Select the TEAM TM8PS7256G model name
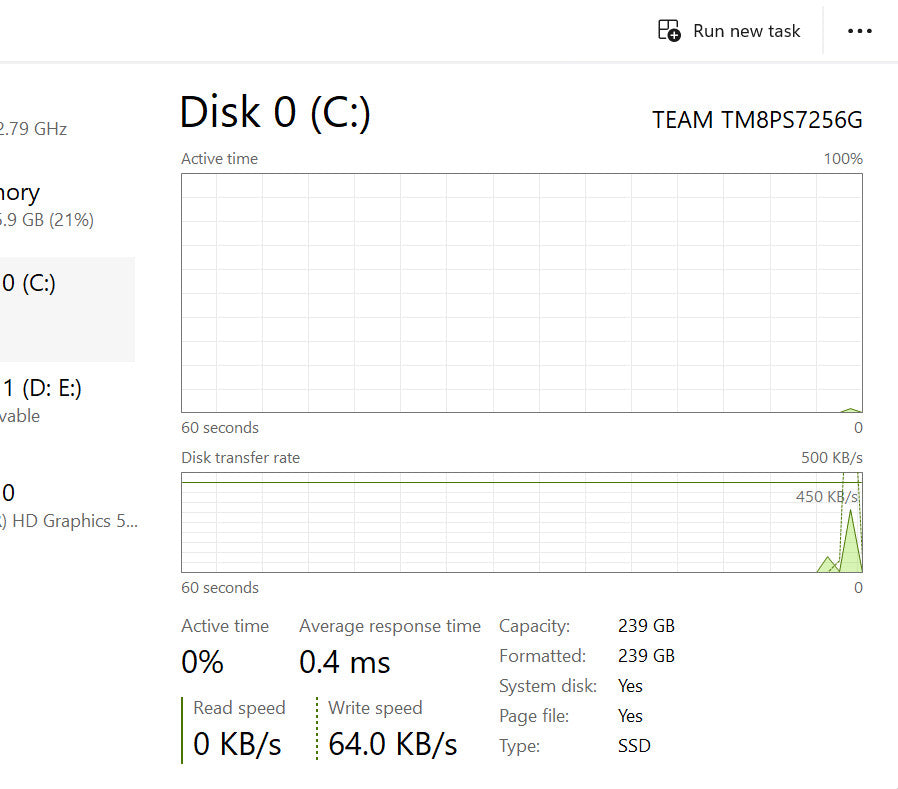The image size is (898, 789). (757, 120)
